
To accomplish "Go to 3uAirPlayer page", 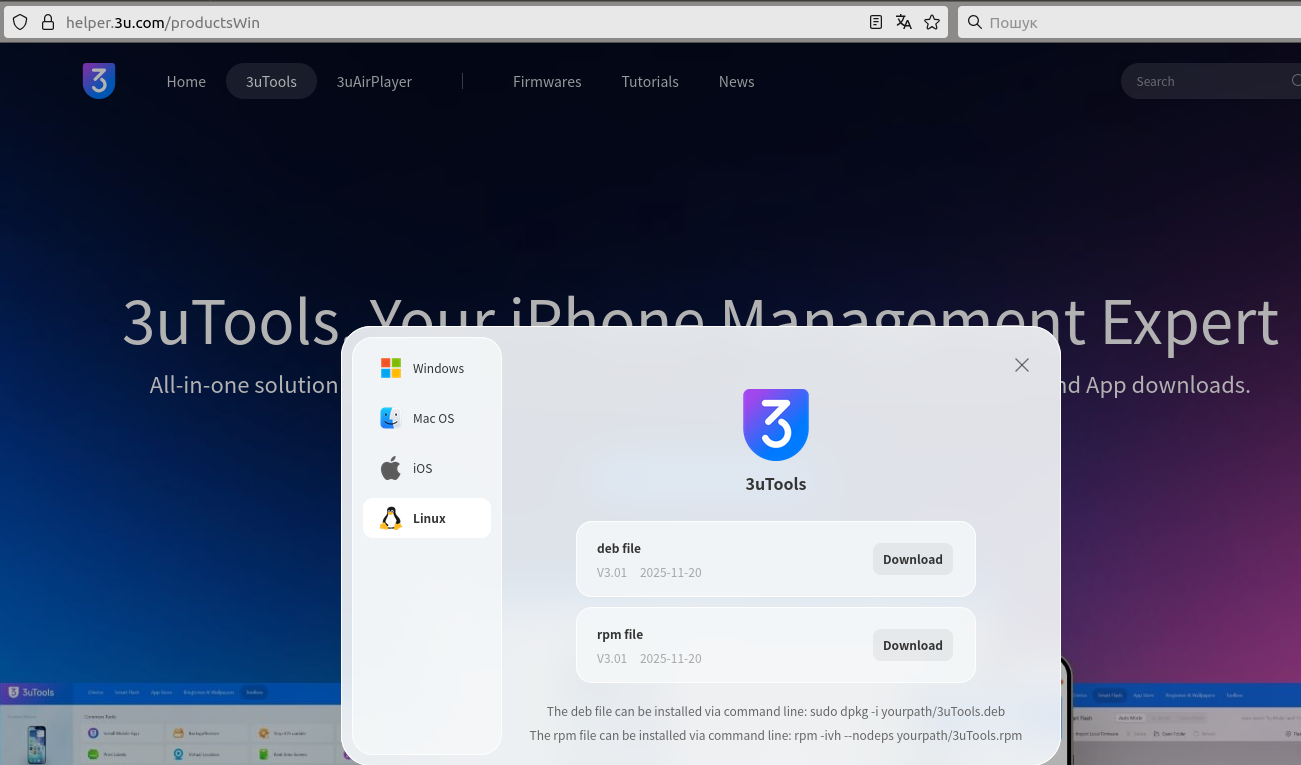I will click(x=374, y=82).
